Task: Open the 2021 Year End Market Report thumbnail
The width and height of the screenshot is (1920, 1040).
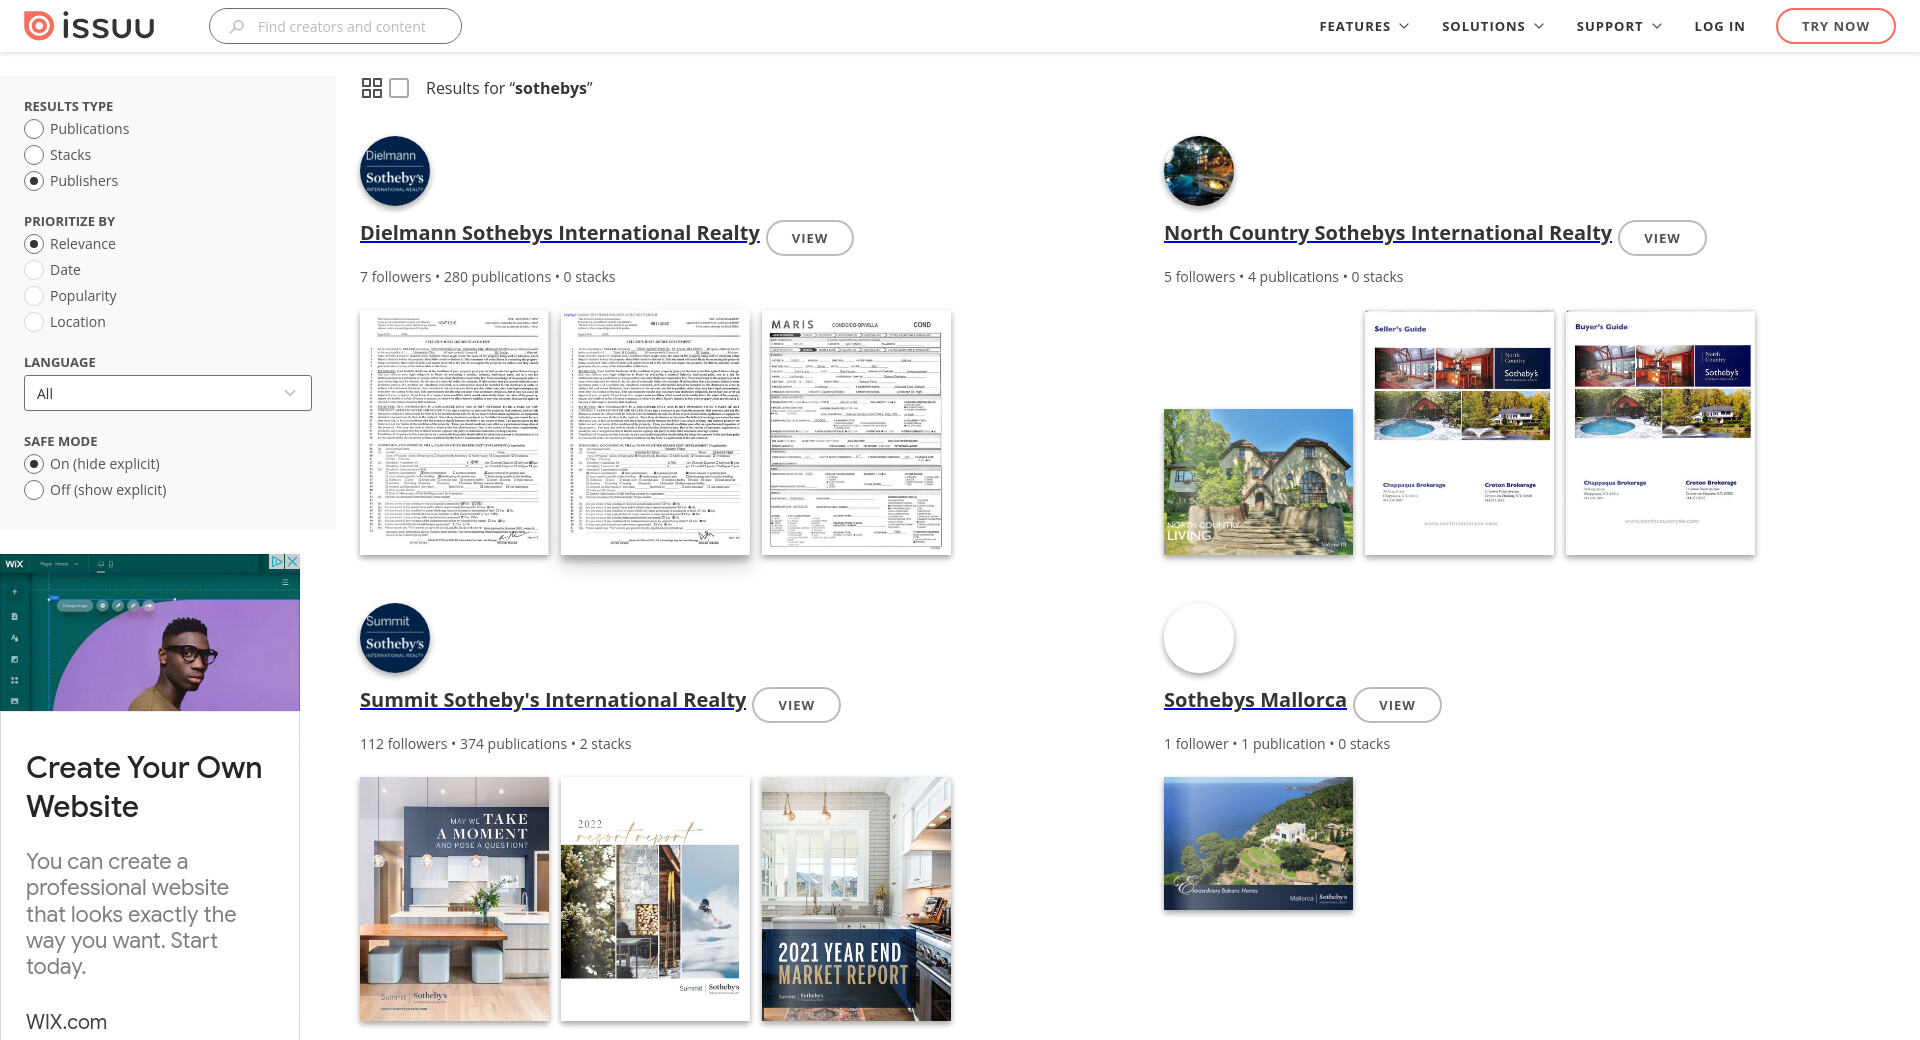Action: click(856, 899)
